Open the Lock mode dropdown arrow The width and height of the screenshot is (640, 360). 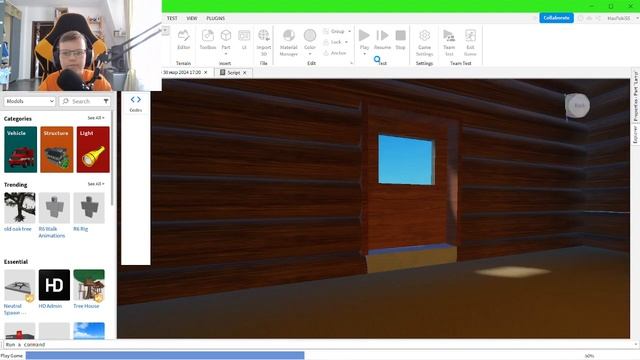click(346, 42)
